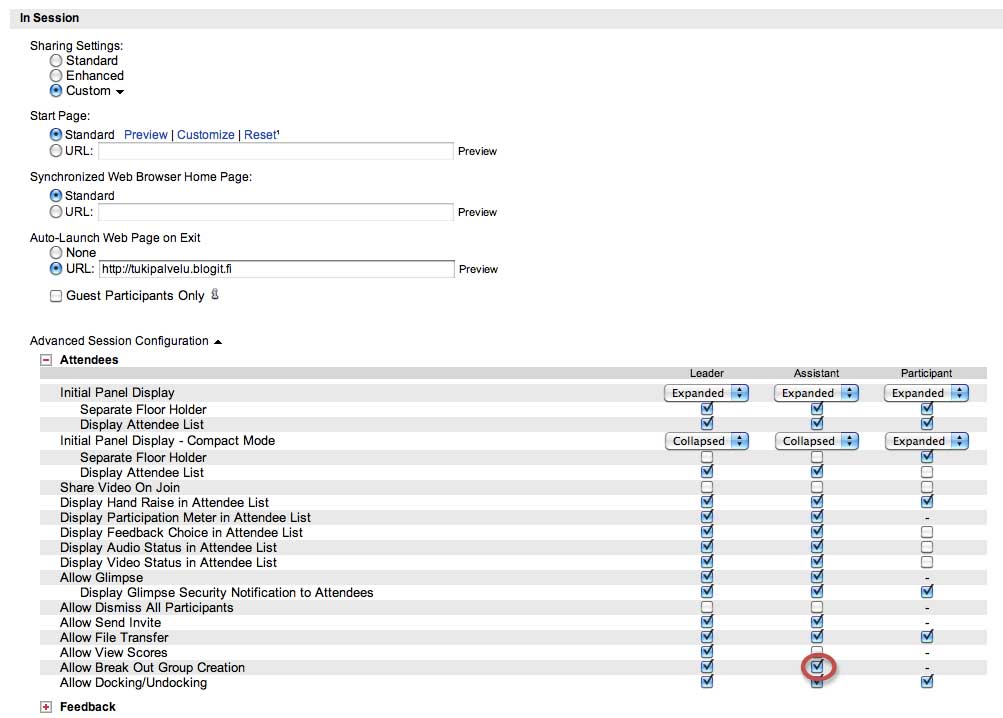The width and height of the screenshot is (1003, 718).
Task: Click the Auto-Launch URL text field
Action: click(x=276, y=269)
